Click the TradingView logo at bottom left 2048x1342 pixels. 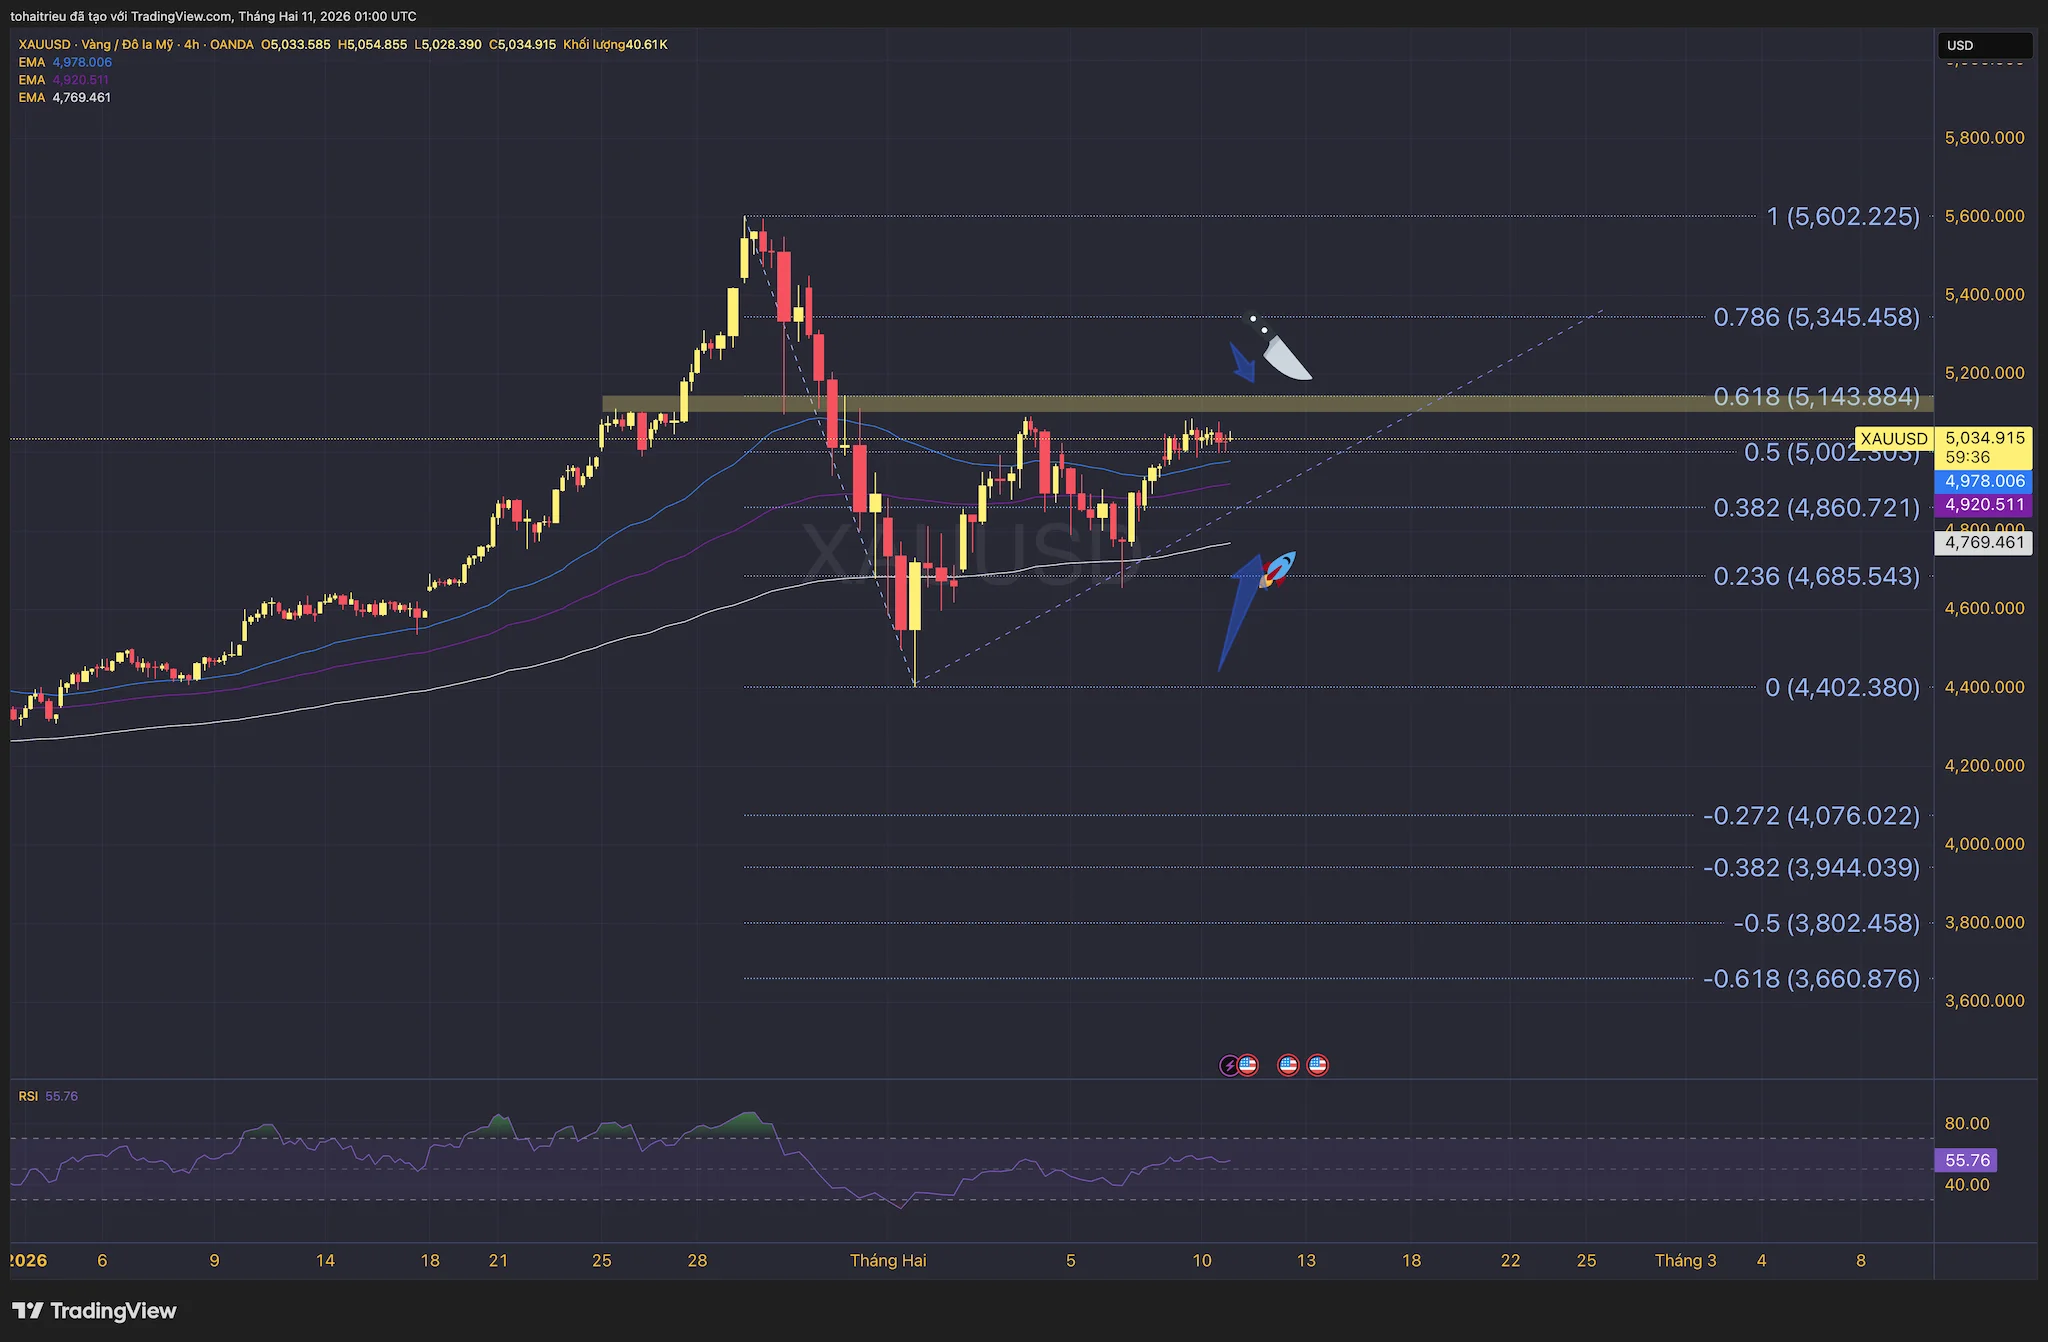(x=94, y=1311)
